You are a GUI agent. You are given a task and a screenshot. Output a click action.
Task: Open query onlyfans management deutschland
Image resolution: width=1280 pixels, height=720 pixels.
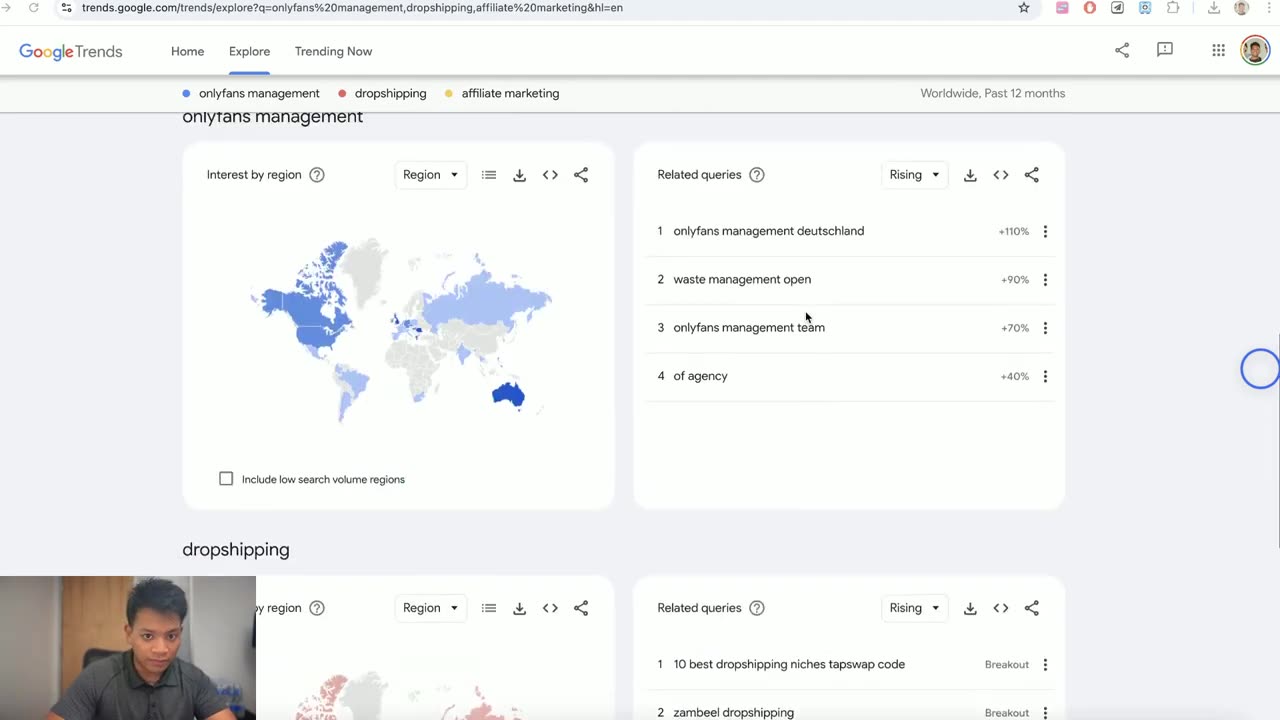coord(769,231)
